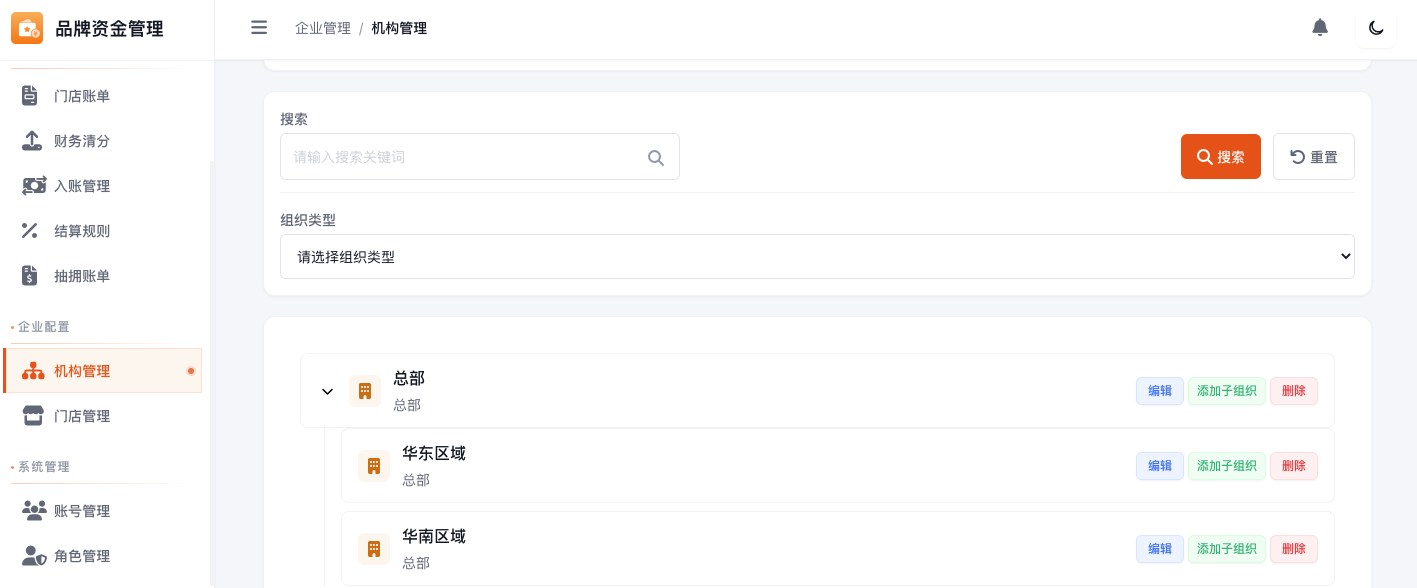The width and height of the screenshot is (1417, 588).
Task: Delete the 华南区域 organization
Action: 1293,549
